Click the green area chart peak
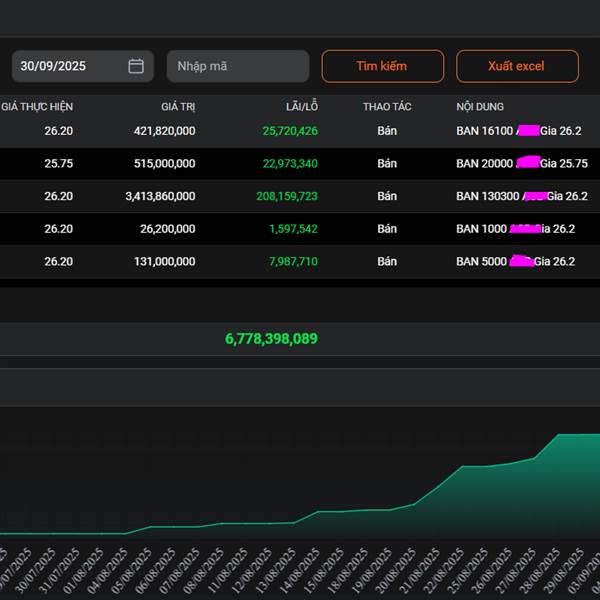Screen dimensions: 600x600 pos(575,435)
